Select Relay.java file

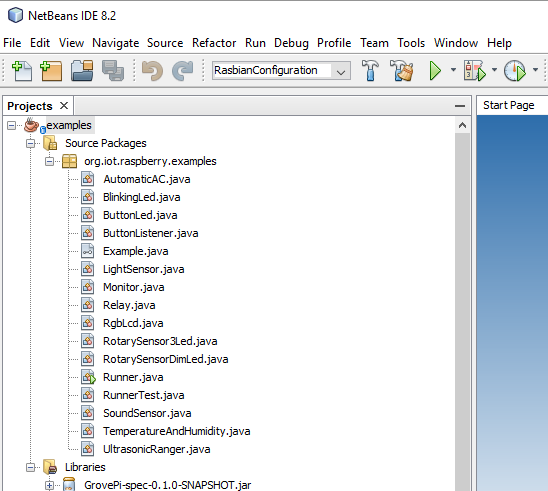coord(129,305)
